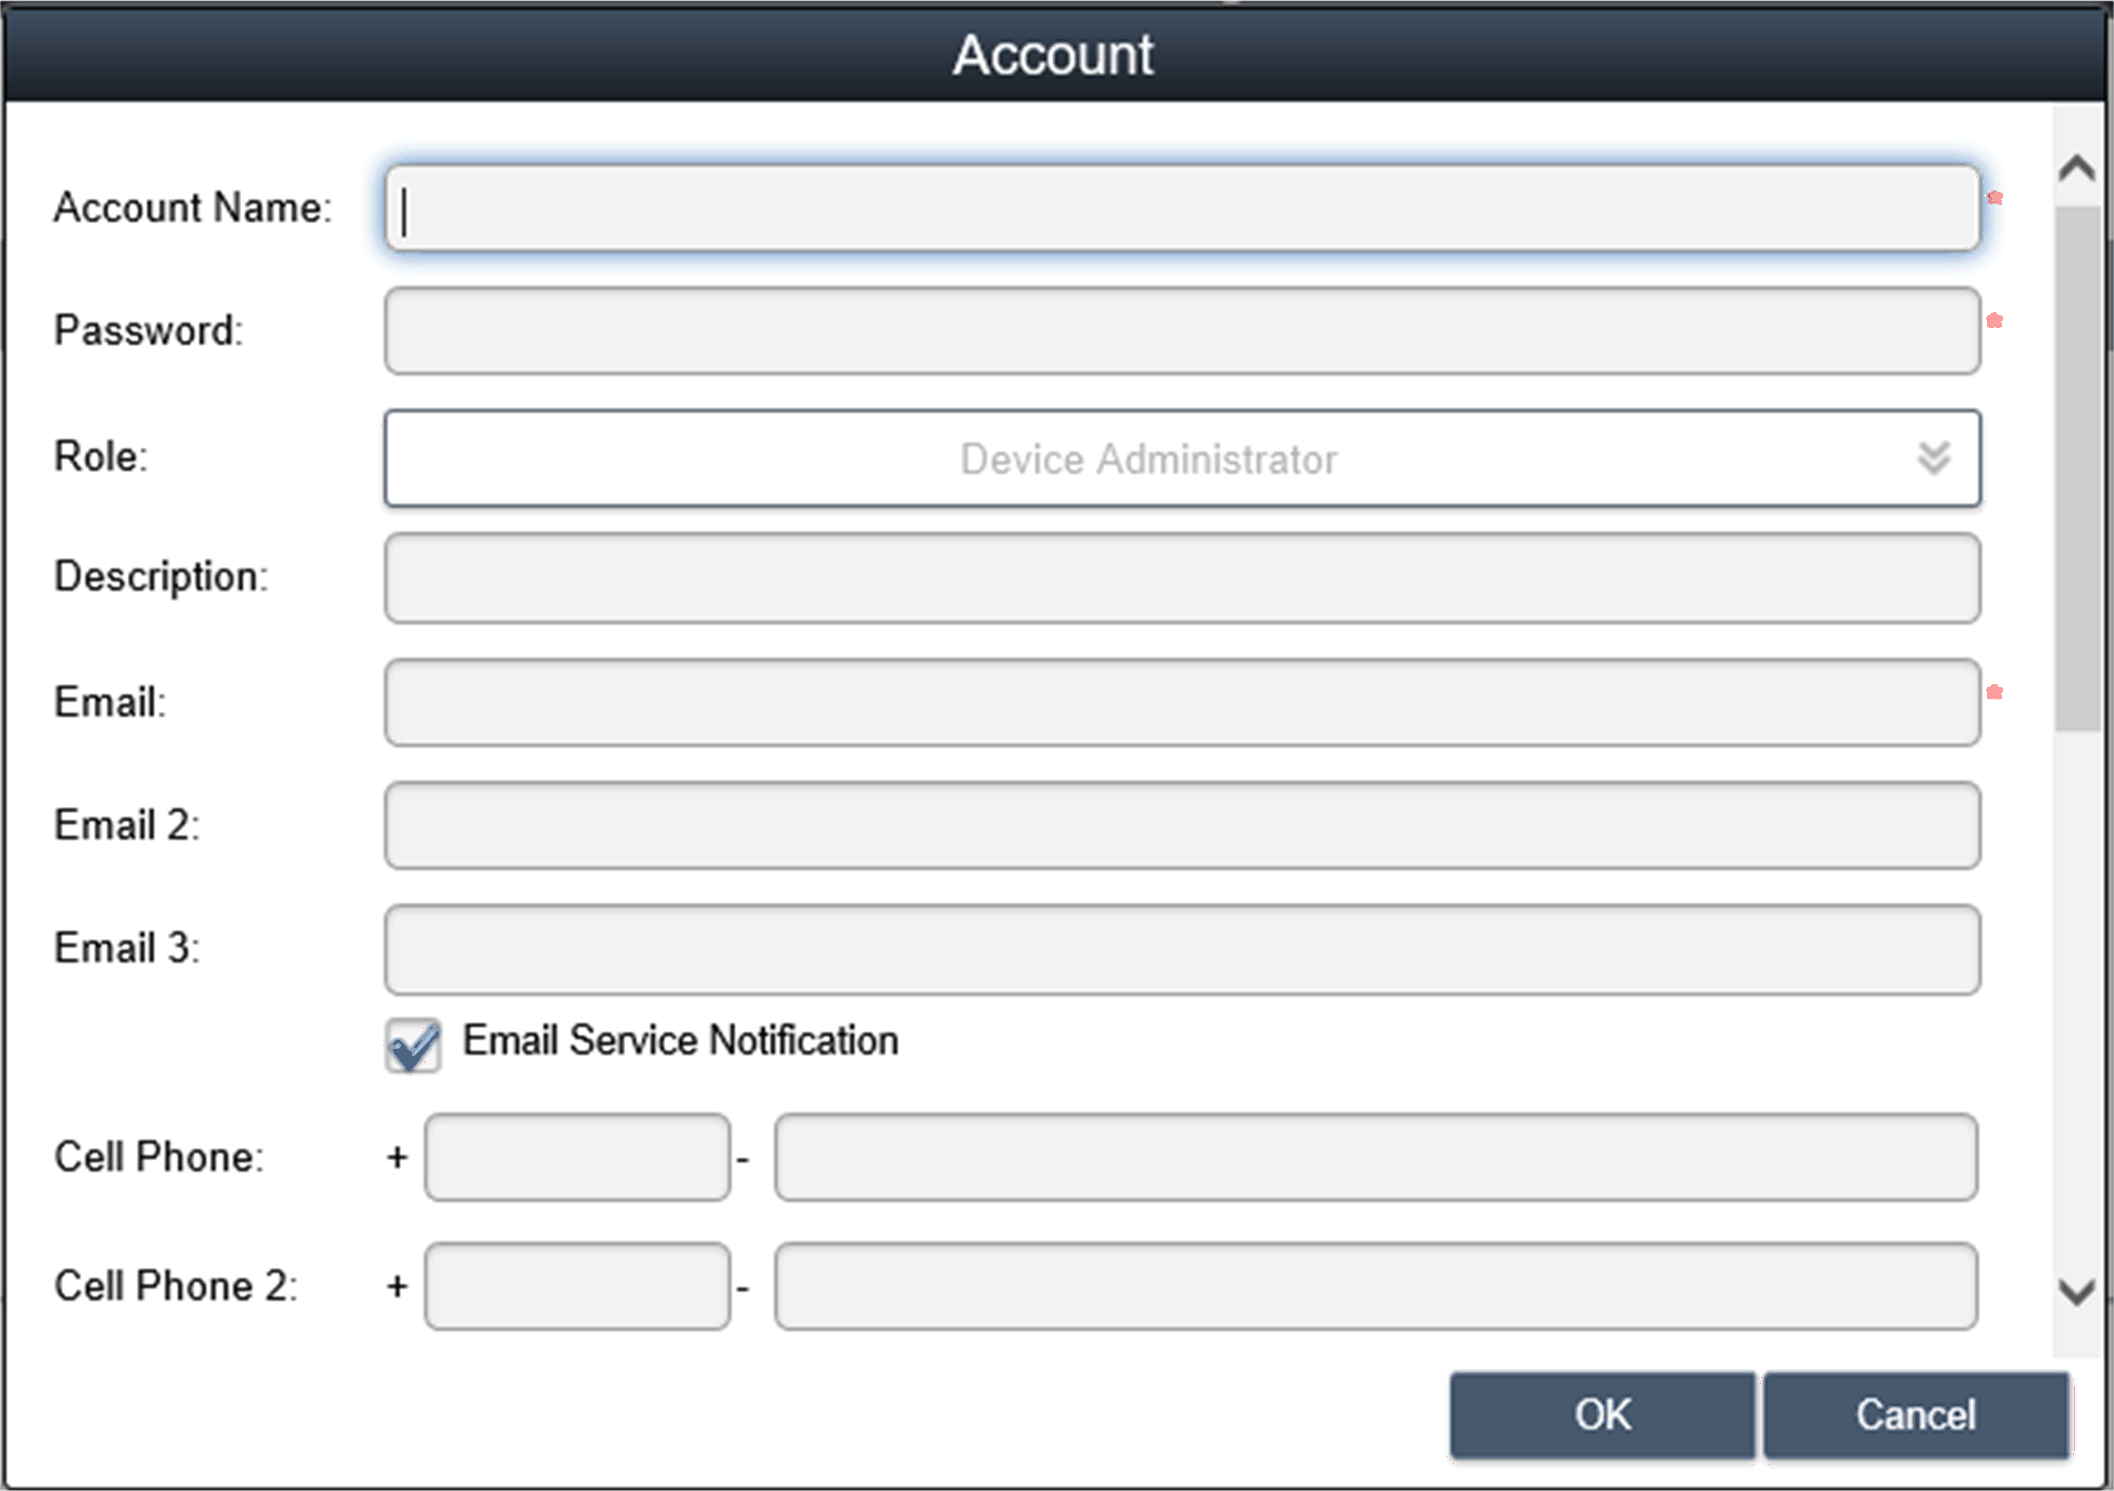The image size is (2114, 1491).
Task: Open the Device Administrator role dropdown
Action: tap(1147, 459)
